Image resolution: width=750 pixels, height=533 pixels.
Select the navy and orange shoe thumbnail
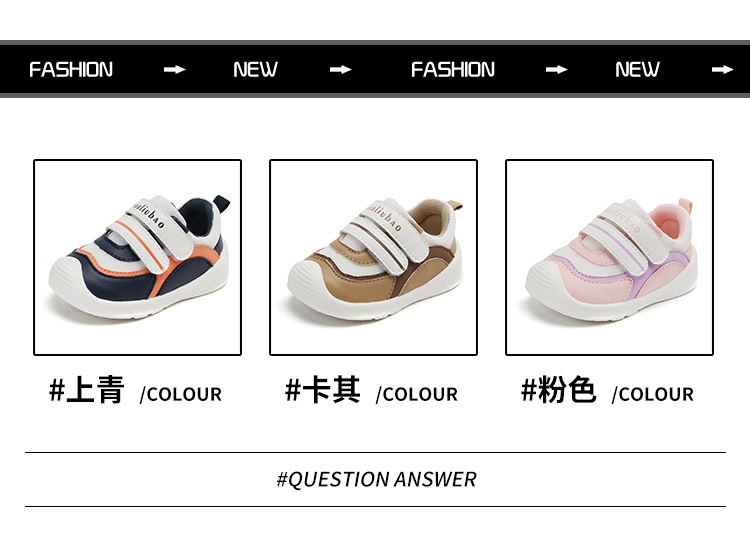(x=137, y=257)
